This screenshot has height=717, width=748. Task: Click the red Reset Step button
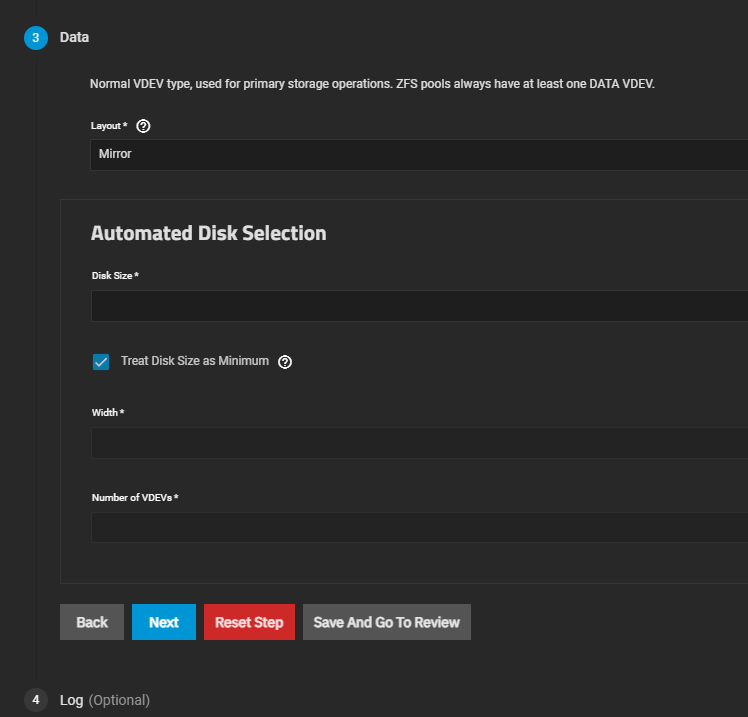249,622
